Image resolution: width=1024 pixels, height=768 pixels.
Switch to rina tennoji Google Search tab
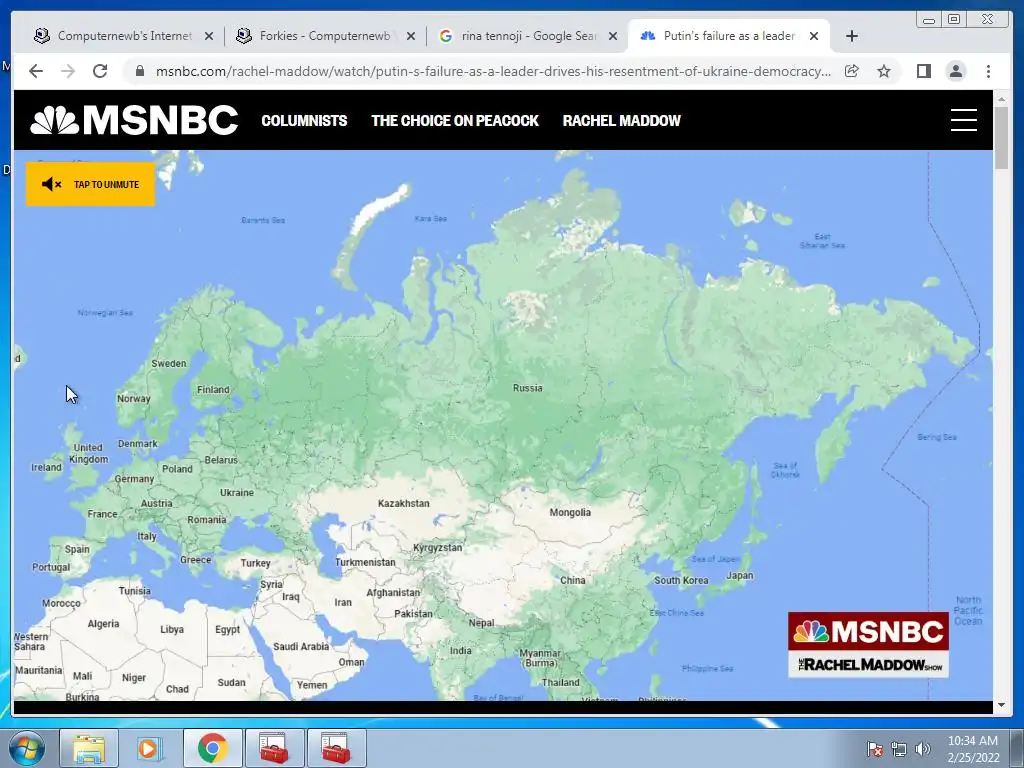528,36
